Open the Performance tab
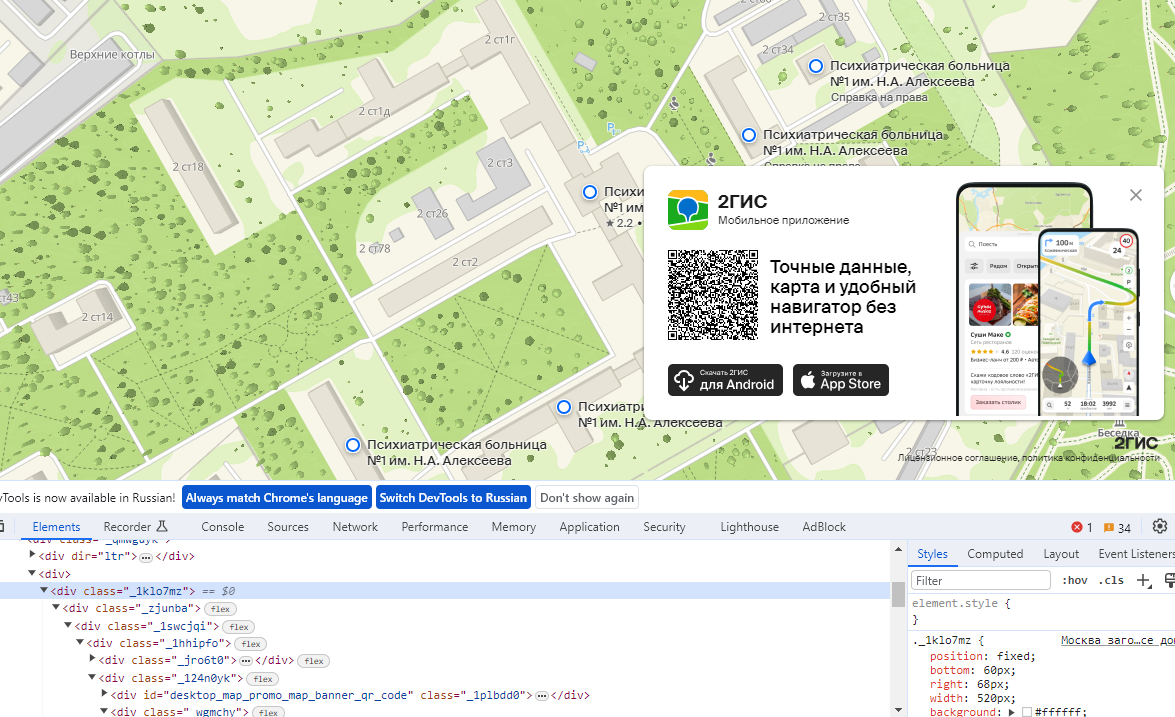Viewport: 1175px width, 717px height. pos(435,527)
